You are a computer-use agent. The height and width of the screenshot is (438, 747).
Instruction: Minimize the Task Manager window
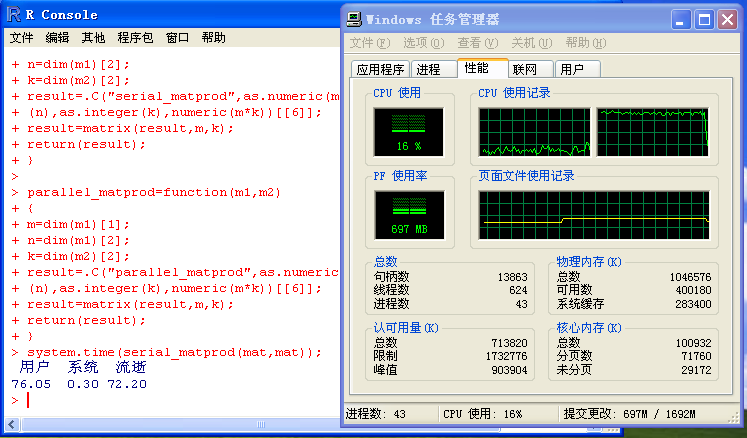(x=680, y=19)
